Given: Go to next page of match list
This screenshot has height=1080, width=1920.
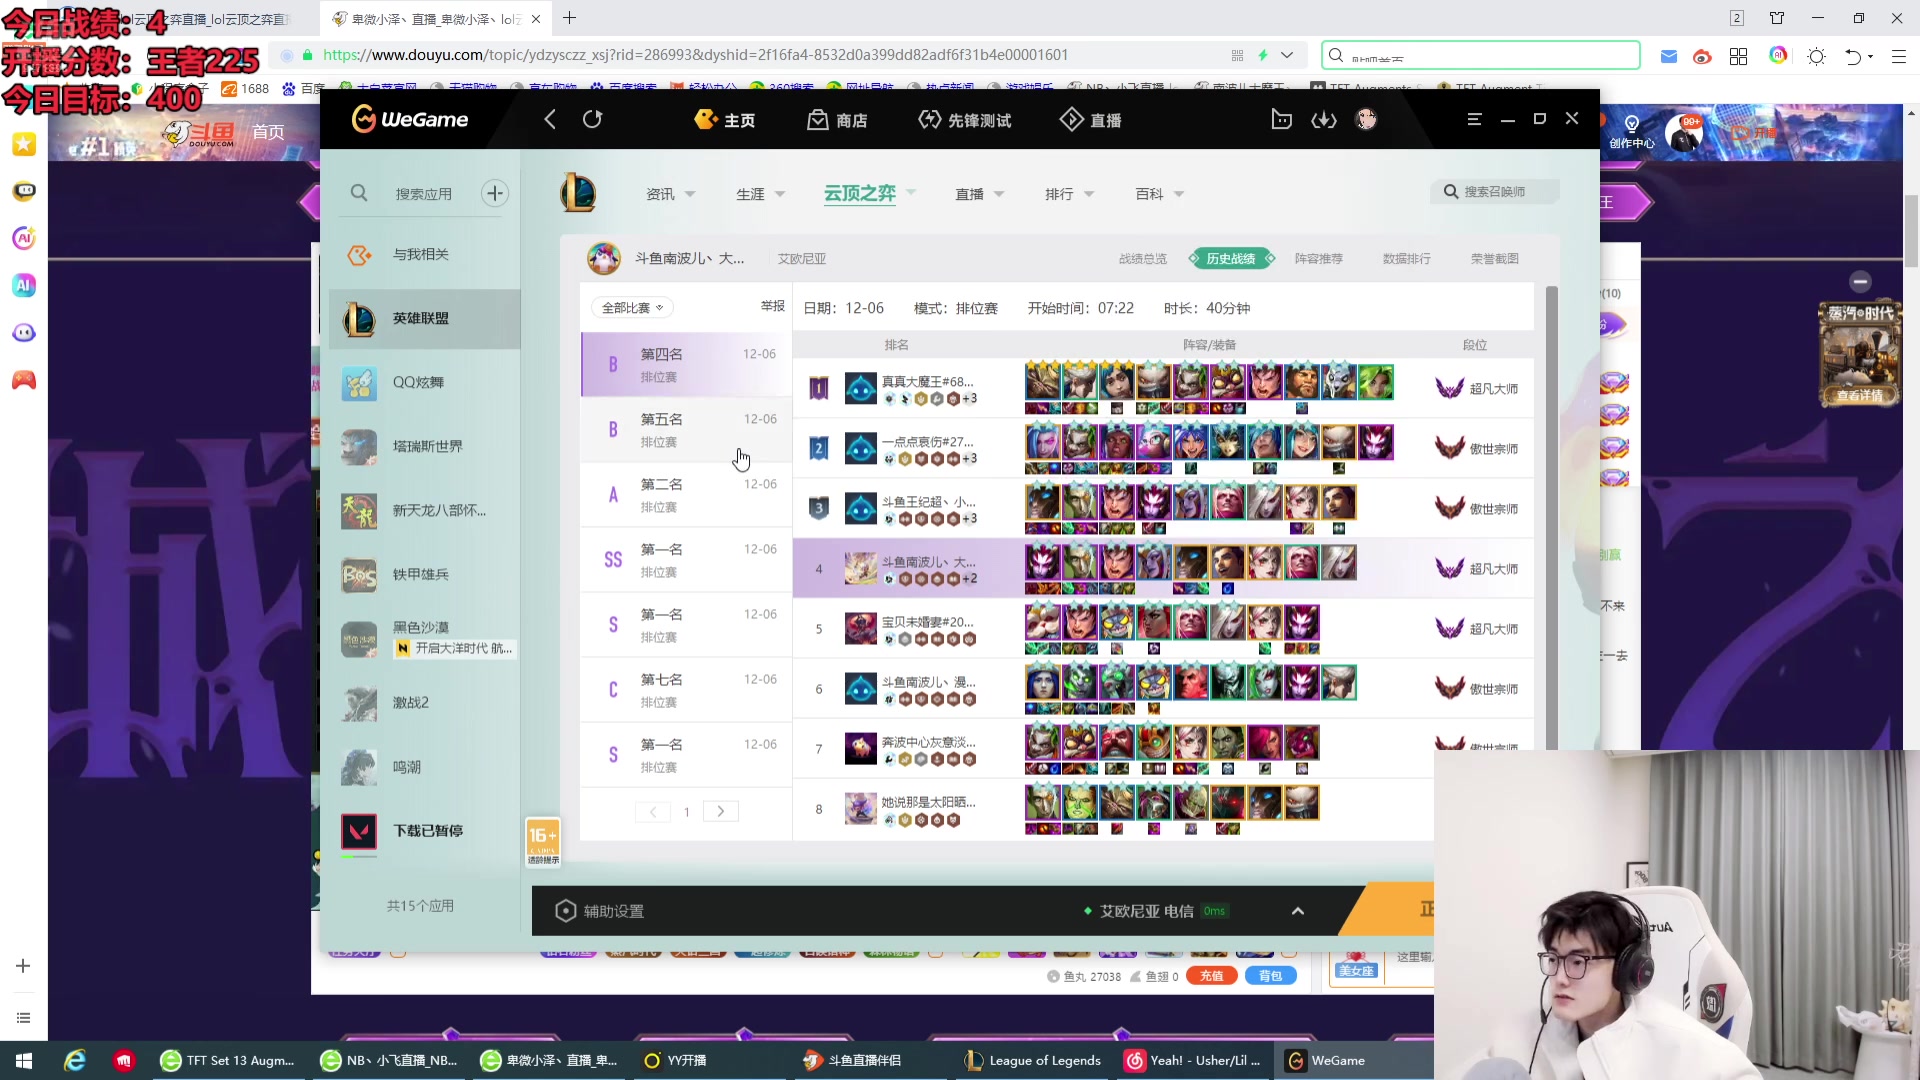Looking at the screenshot, I should [721, 811].
